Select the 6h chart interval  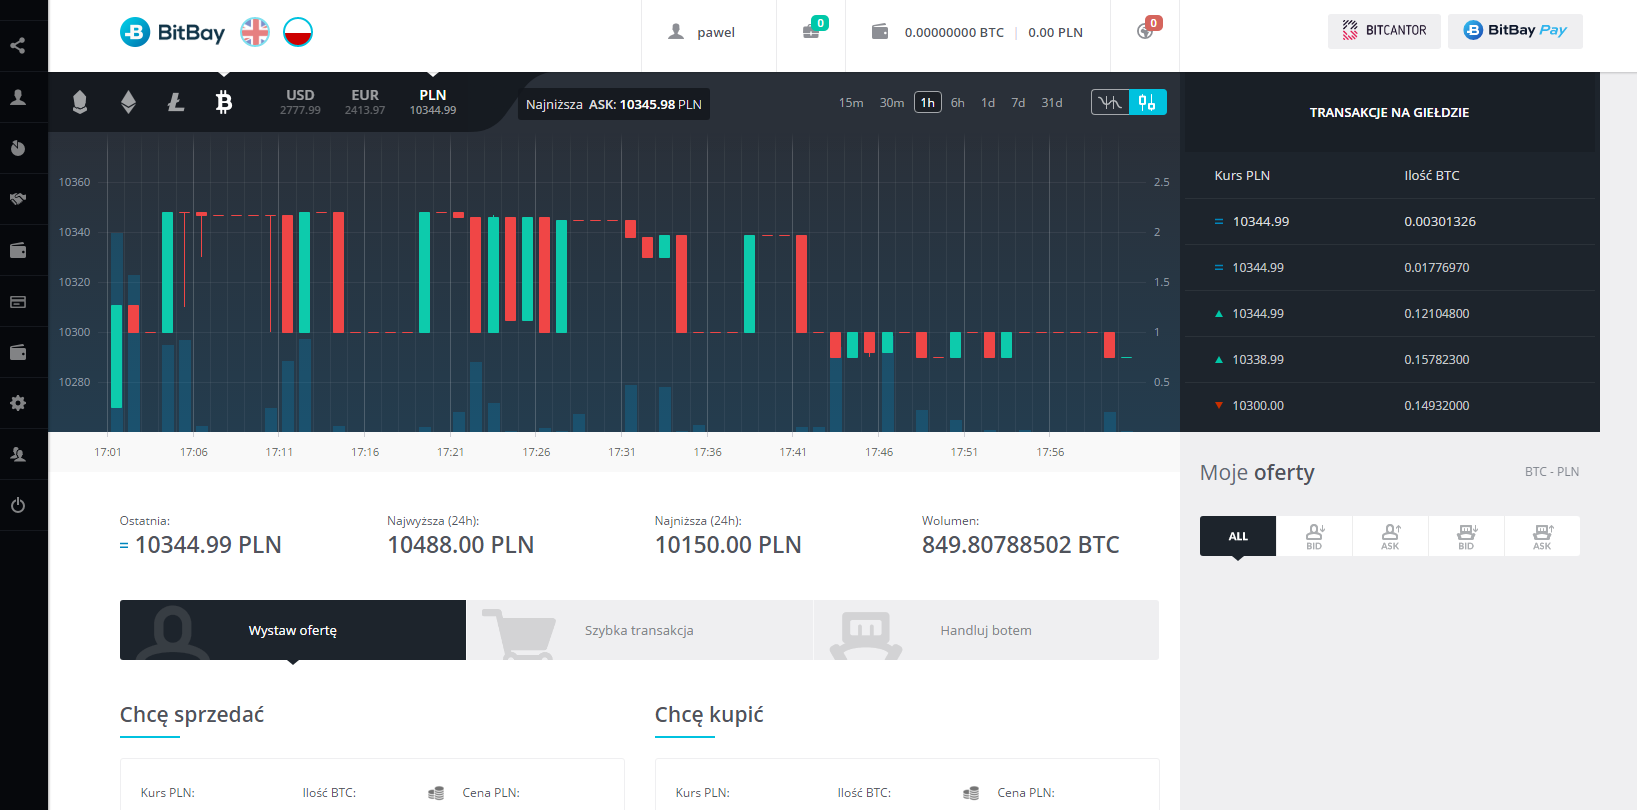[x=958, y=102]
